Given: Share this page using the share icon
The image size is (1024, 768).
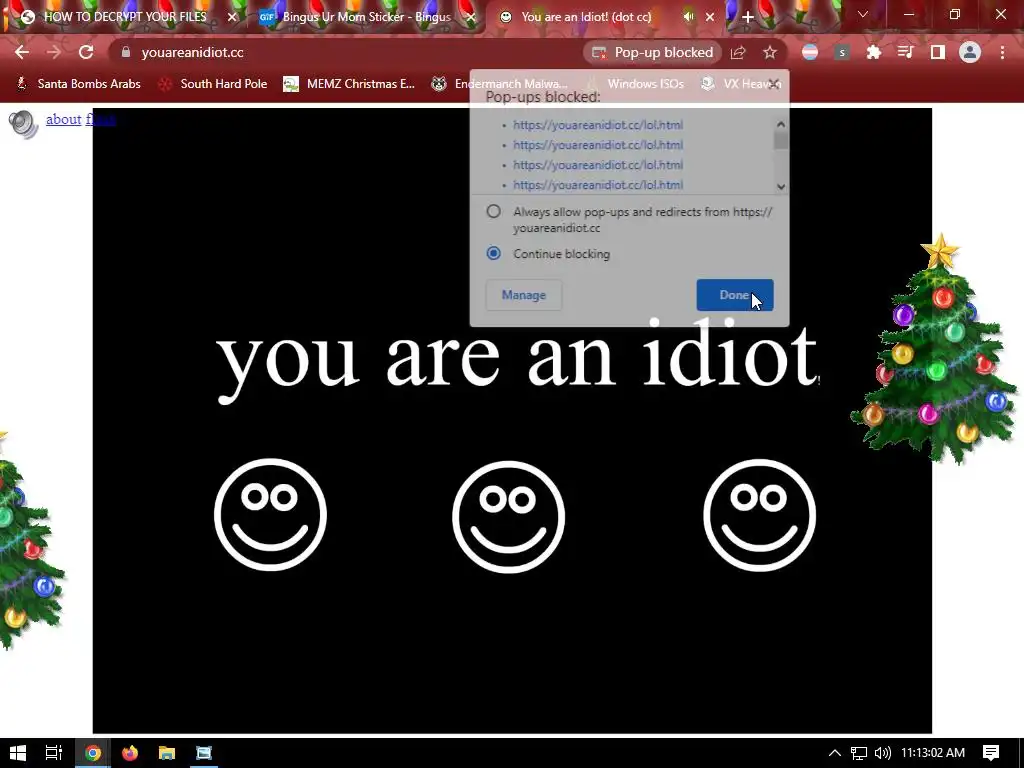Looking at the screenshot, I should (738, 52).
